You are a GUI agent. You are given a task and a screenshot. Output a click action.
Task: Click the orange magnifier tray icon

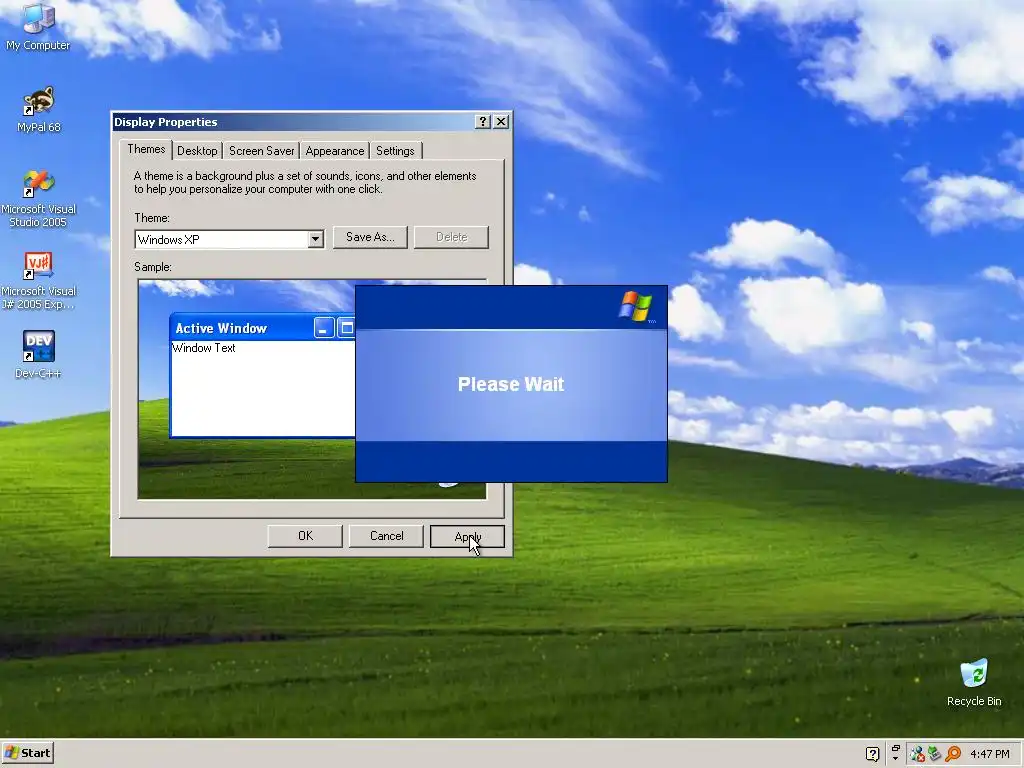click(953, 754)
